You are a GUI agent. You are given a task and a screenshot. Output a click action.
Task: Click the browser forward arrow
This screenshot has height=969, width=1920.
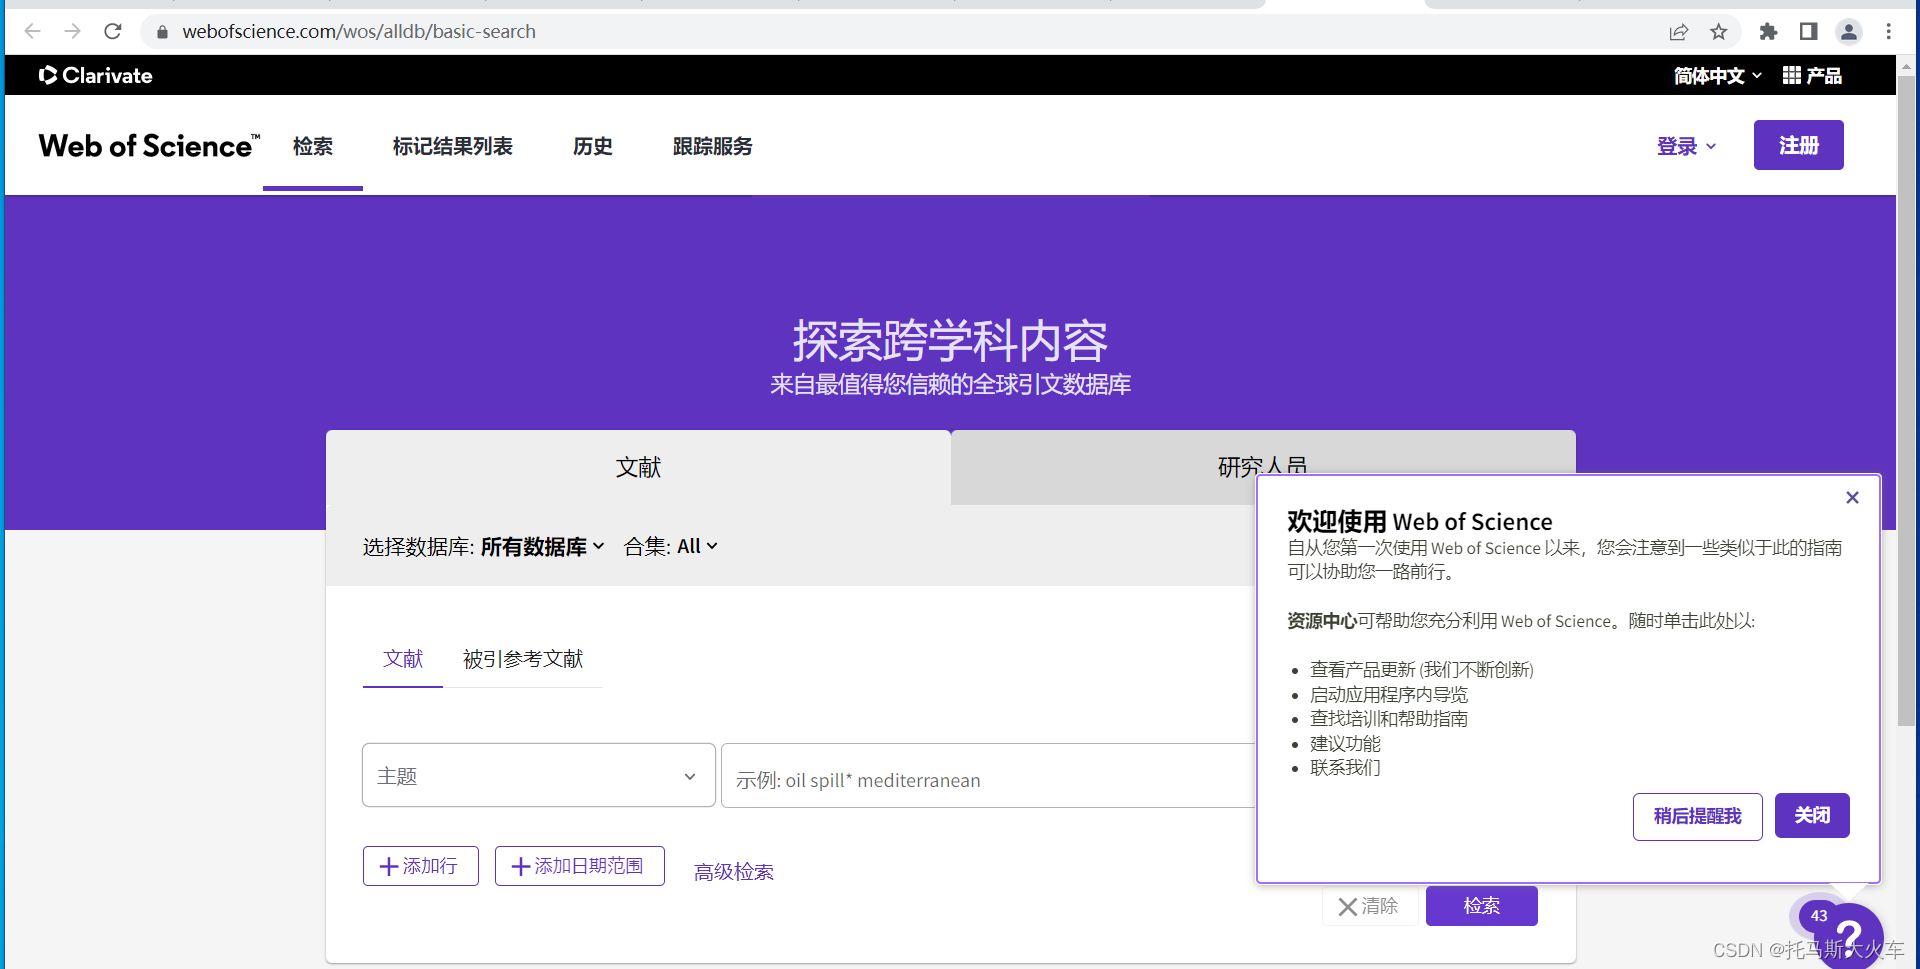click(72, 31)
